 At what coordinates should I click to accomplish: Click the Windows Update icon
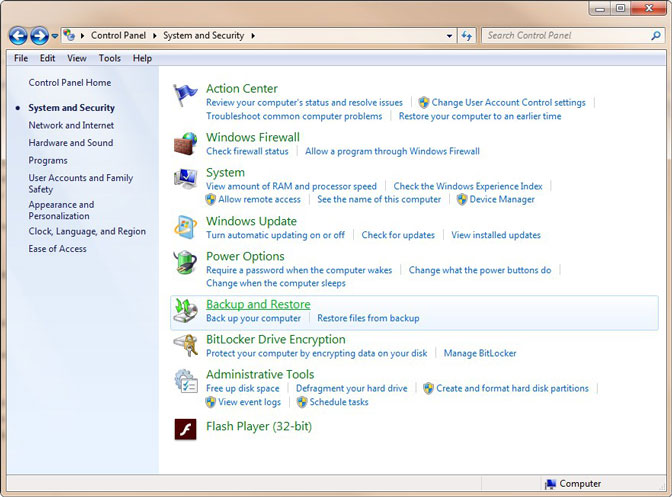pos(185,227)
